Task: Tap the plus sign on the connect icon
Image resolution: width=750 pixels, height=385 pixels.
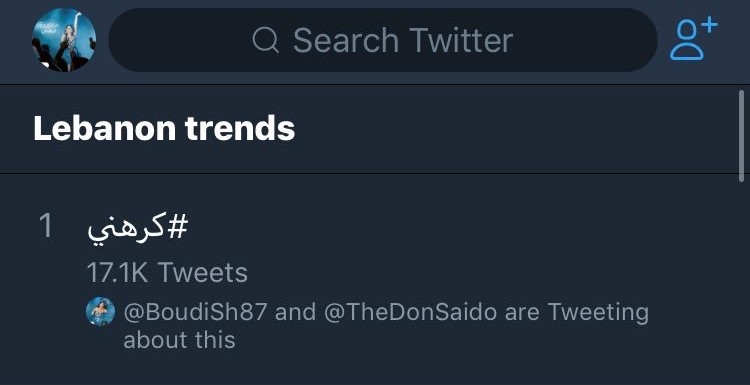Action: pos(711,24)
